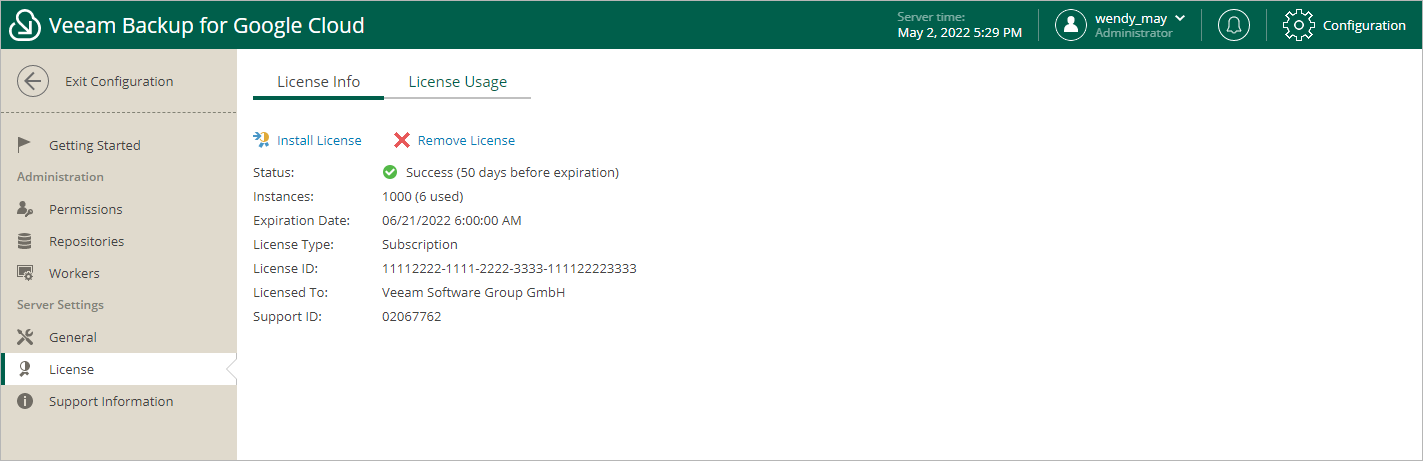Click the Permissions user-key icon

point(26,209)
